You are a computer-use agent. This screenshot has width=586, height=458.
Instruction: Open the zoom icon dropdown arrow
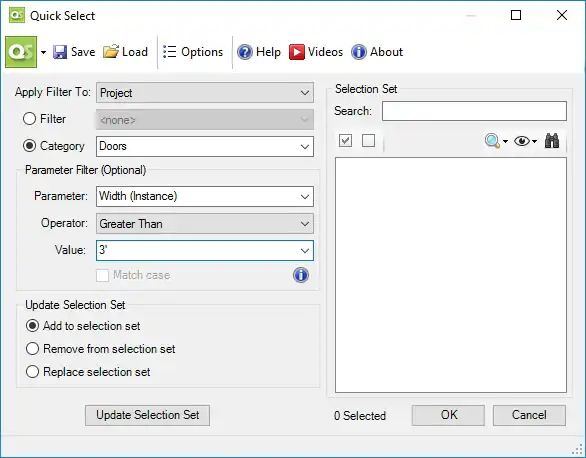505,142
